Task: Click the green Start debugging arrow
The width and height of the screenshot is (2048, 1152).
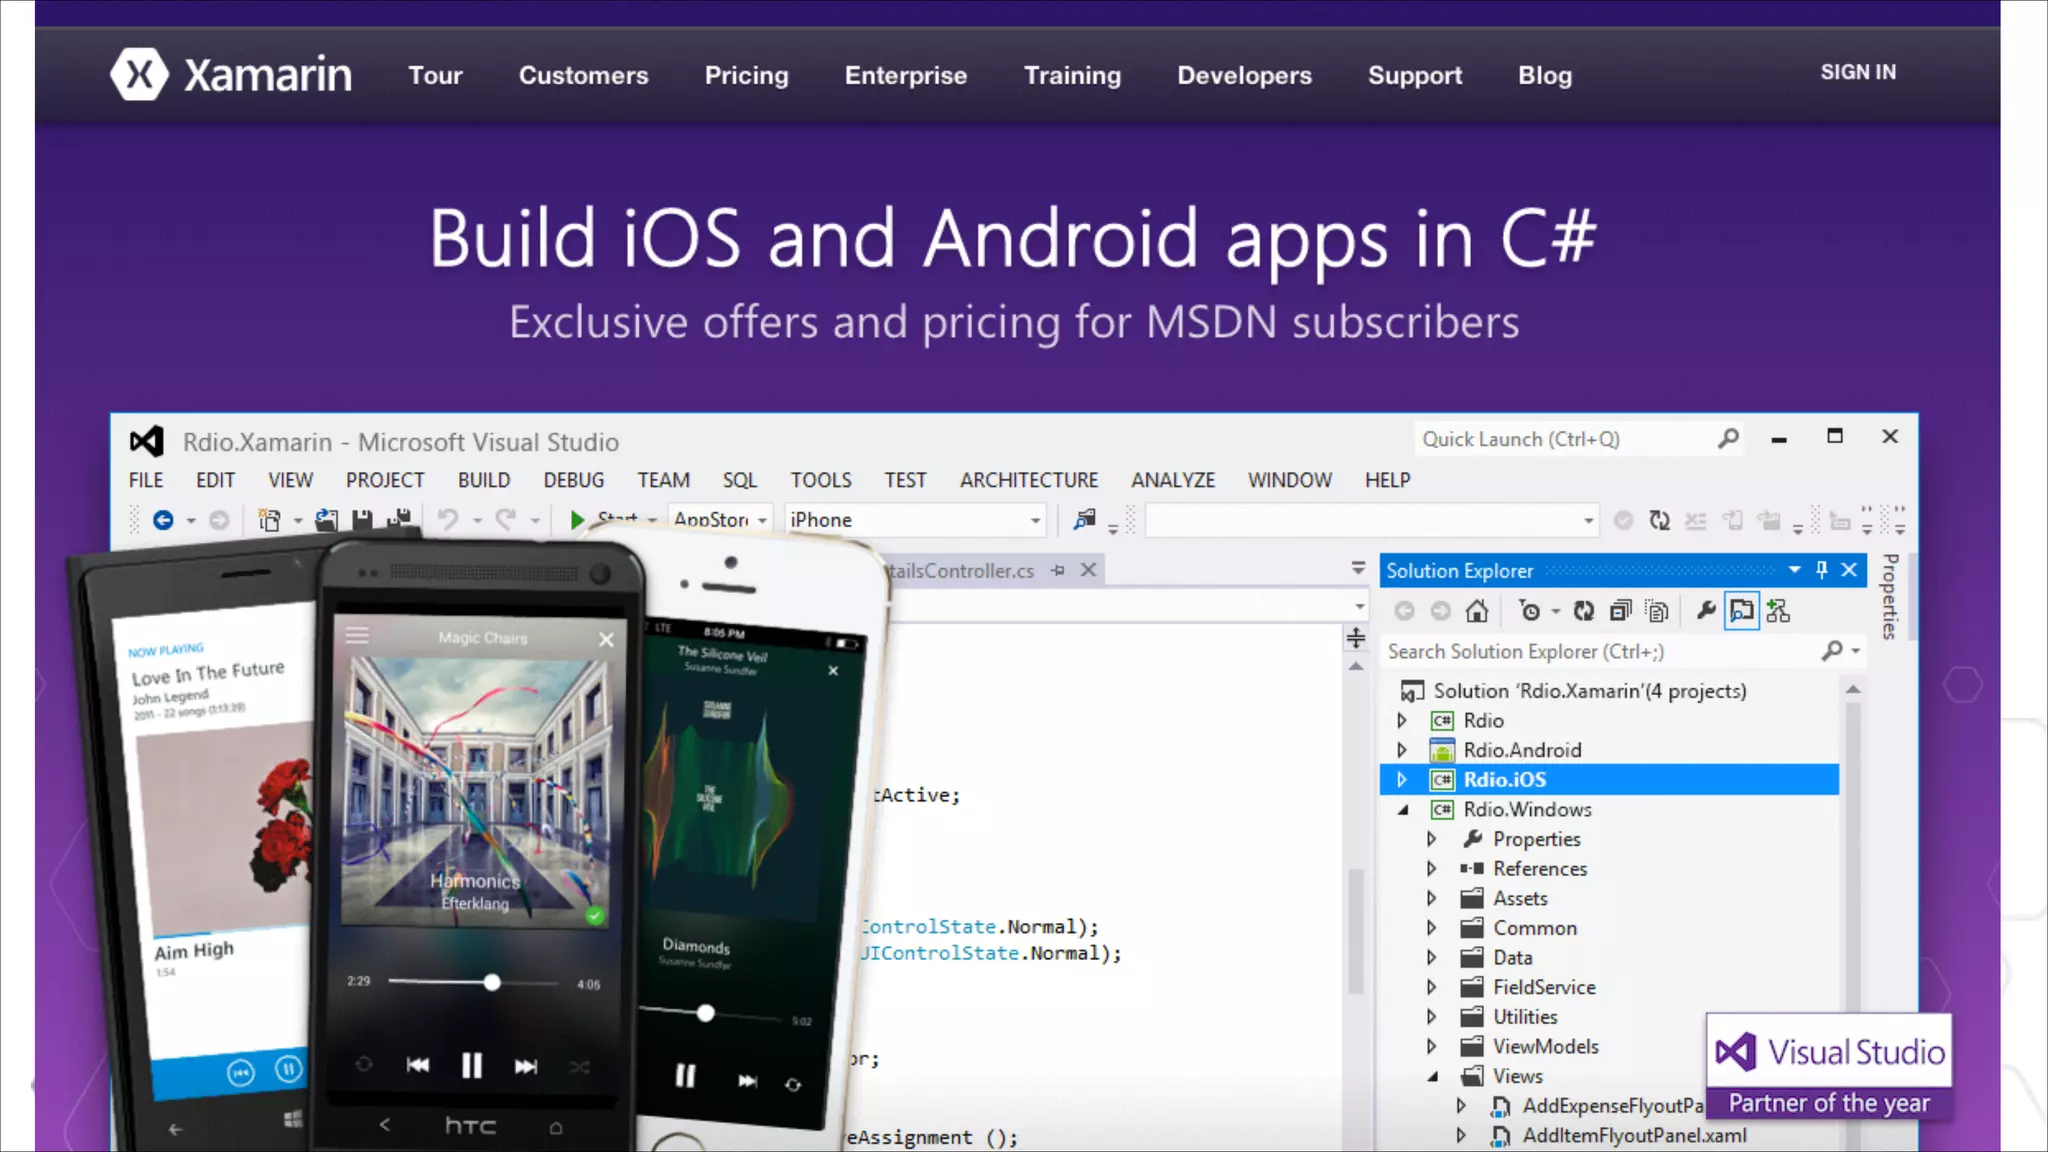Action: (x=577, y=520)
